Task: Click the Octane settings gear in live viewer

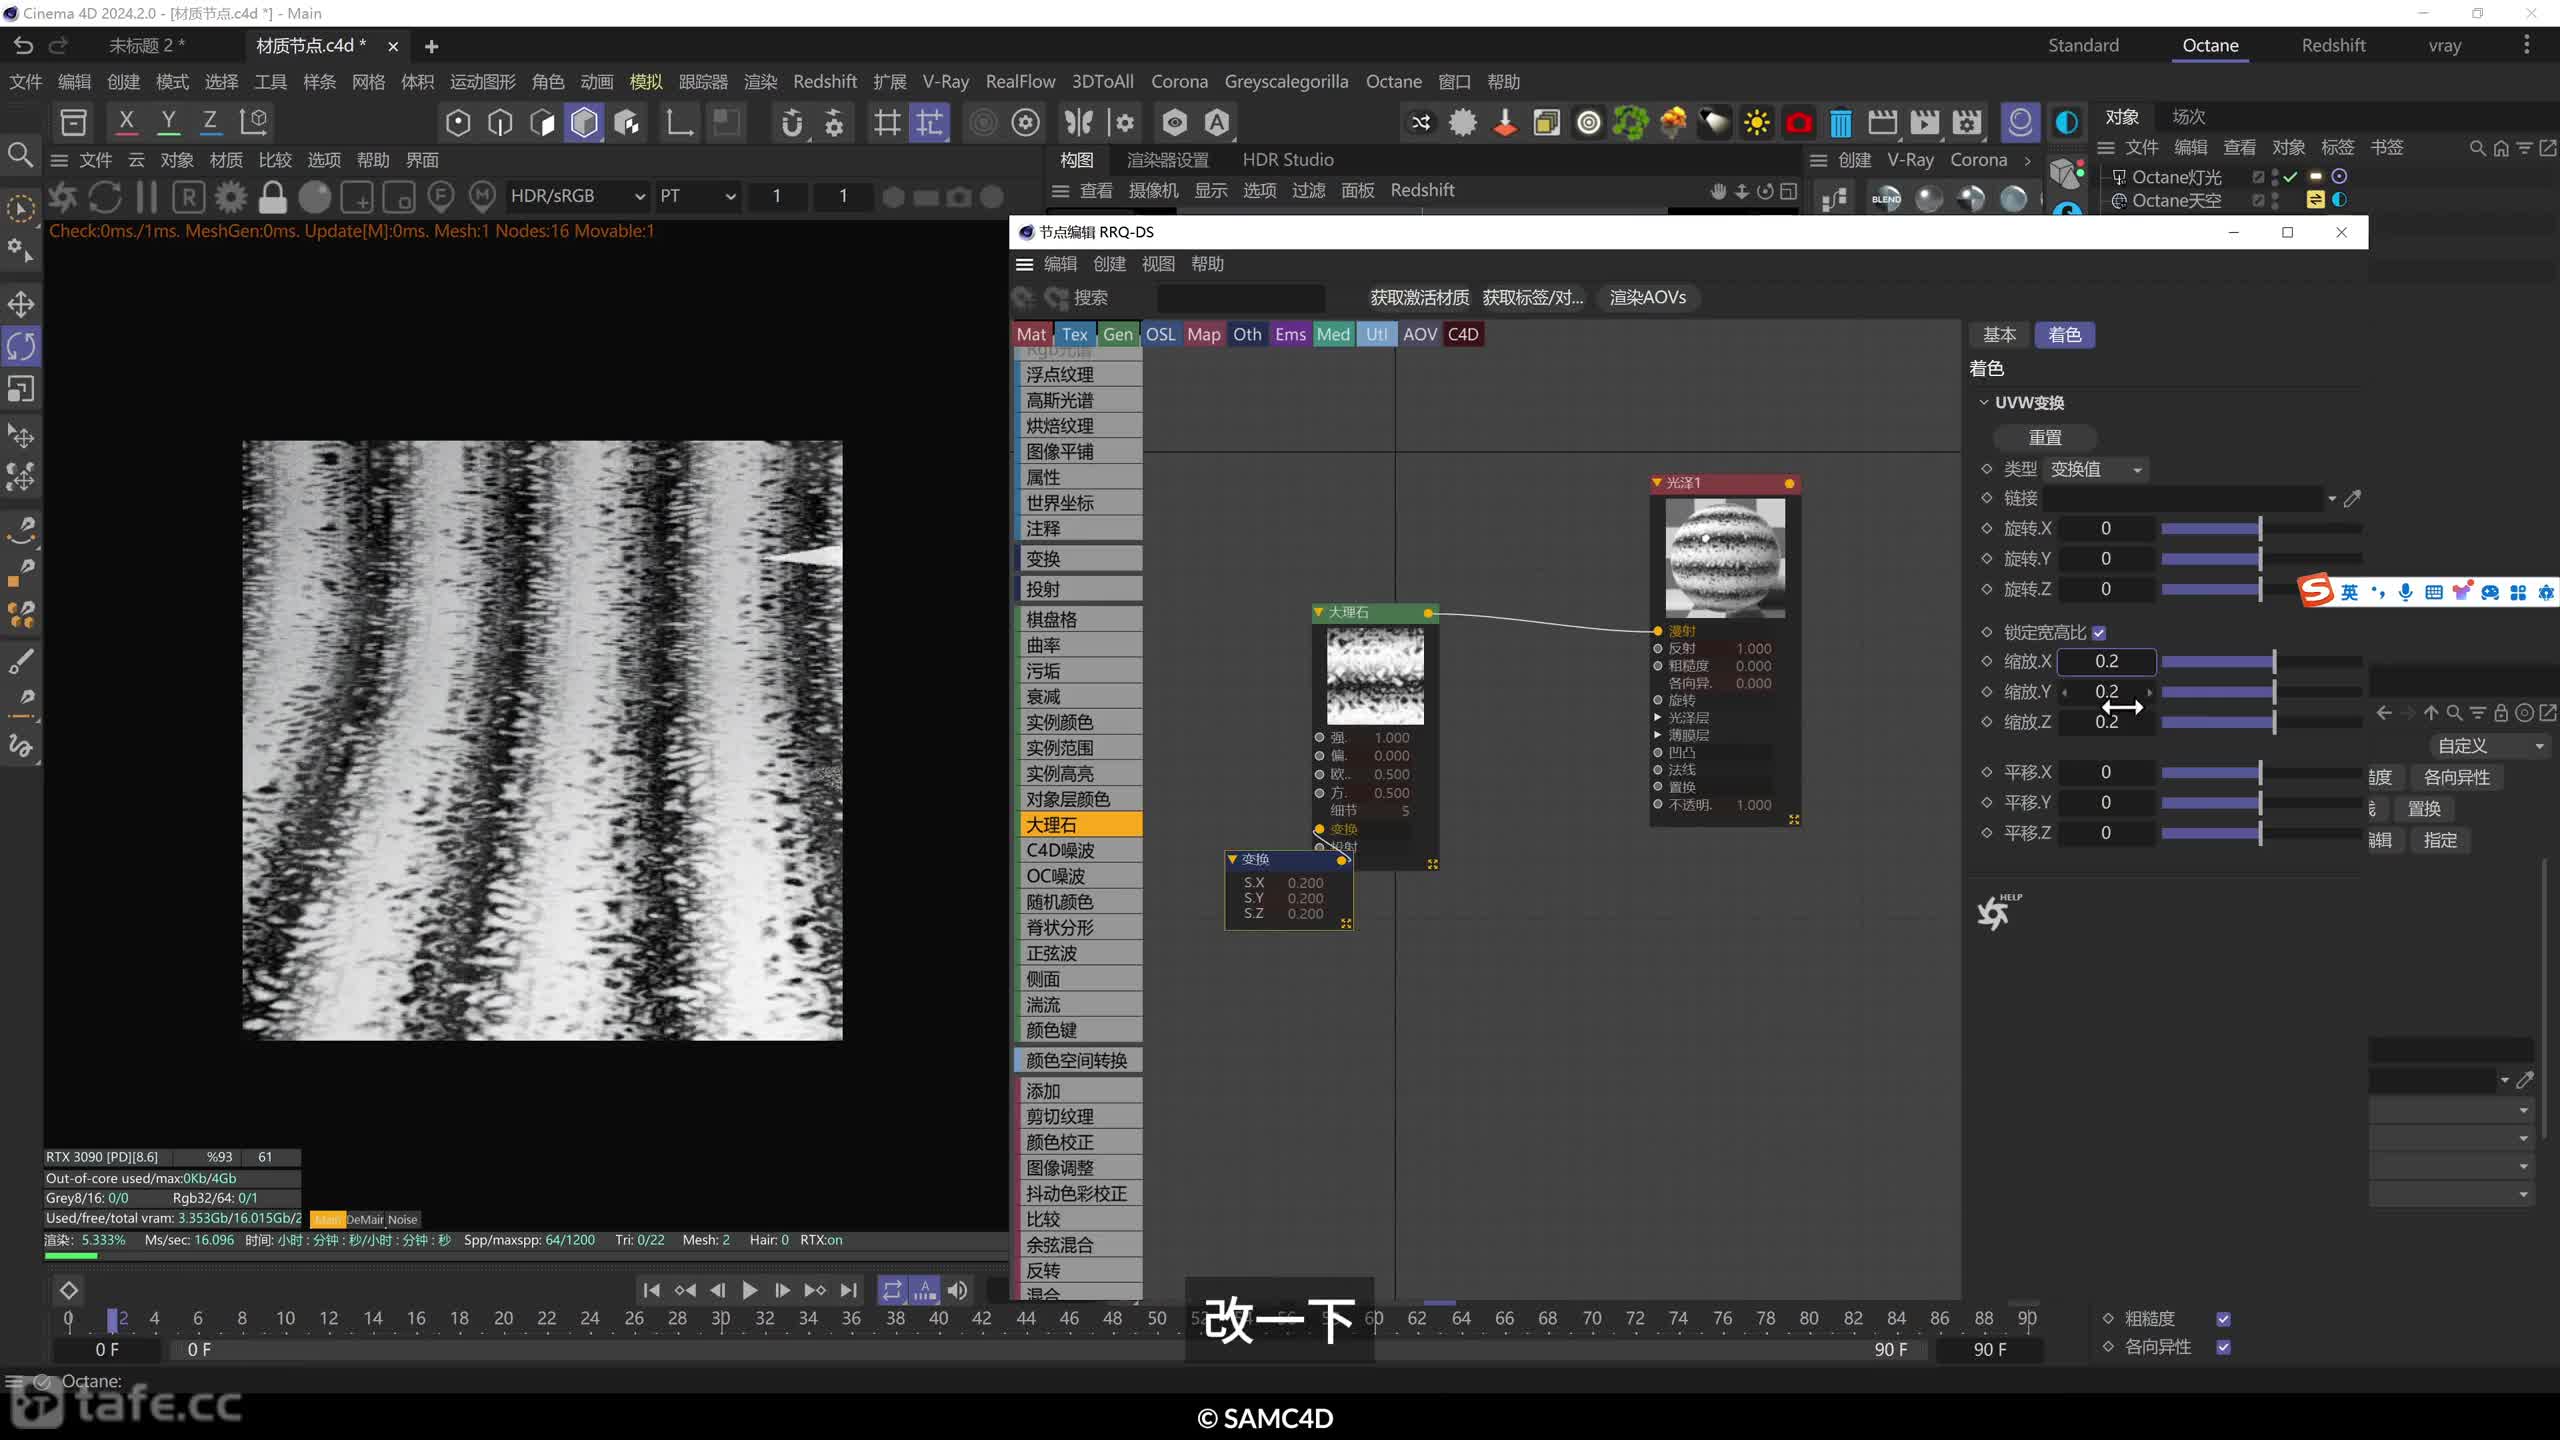Action: pos(231,197)
